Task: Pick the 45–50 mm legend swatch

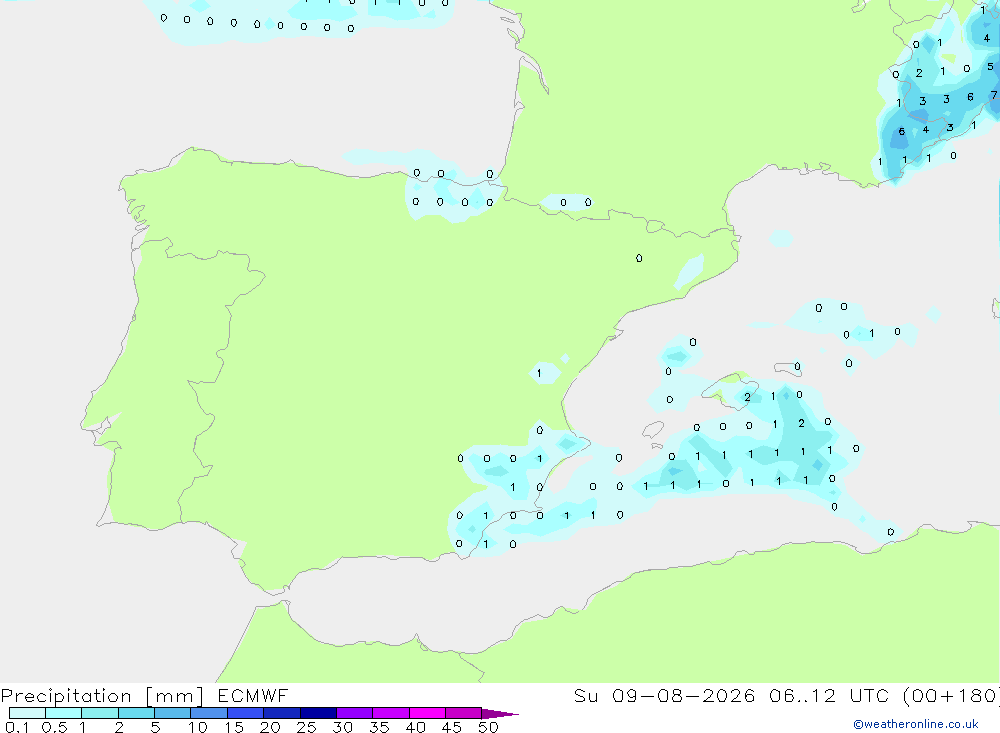Action: tap(463, 713)
